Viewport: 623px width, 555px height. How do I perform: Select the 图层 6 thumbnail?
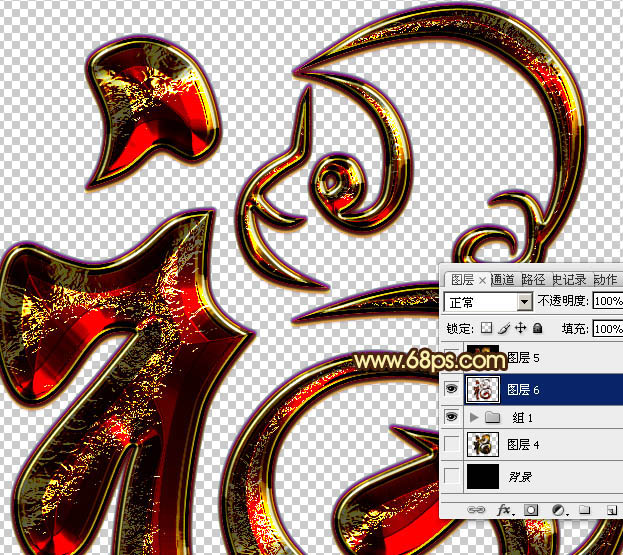(483, 389)
